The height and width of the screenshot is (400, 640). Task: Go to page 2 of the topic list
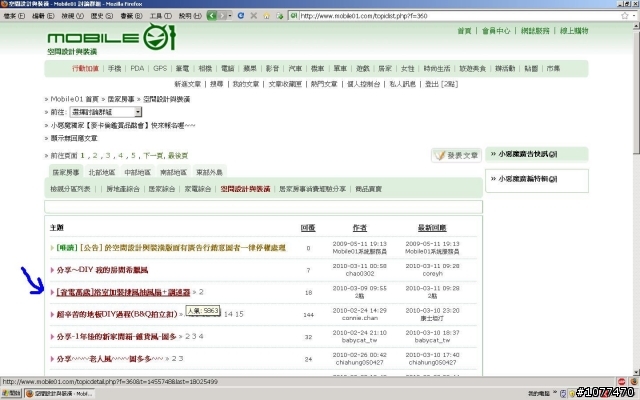[95, 156]
